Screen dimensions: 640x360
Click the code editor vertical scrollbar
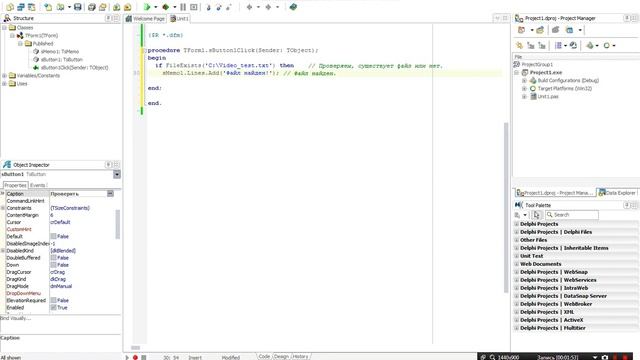(x=506, y=208)
